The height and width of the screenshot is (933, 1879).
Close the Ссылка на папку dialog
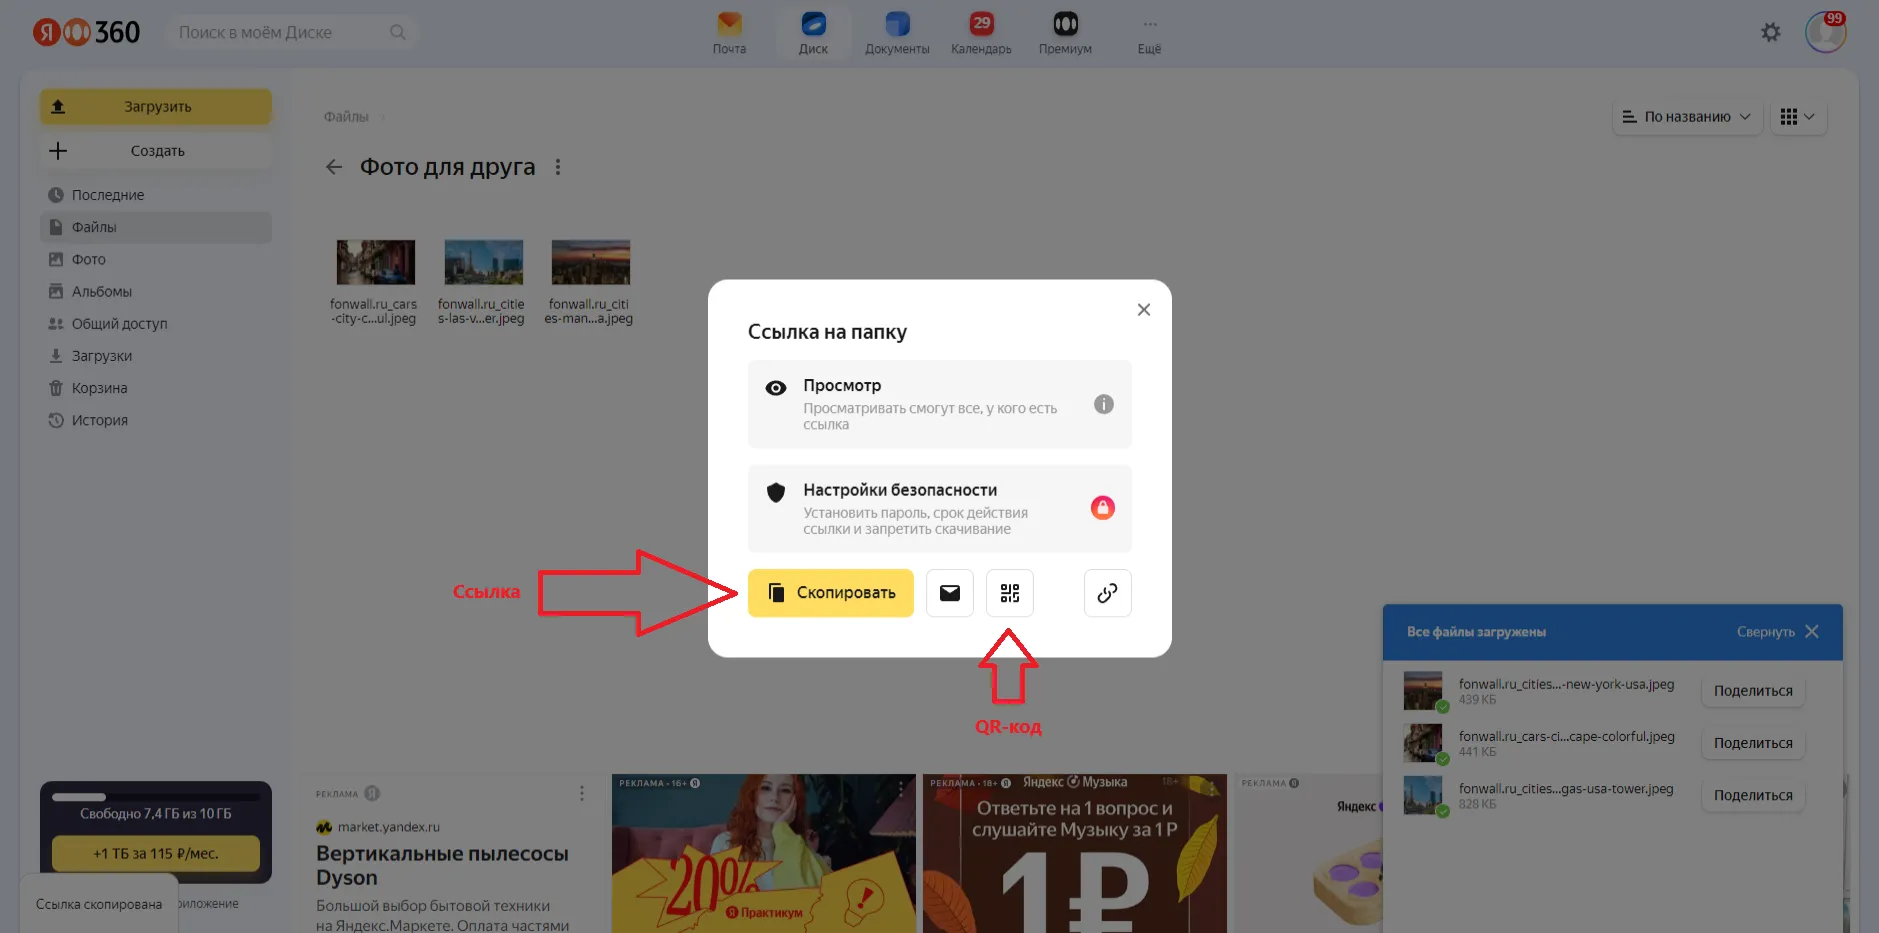tap(1143, 310)
